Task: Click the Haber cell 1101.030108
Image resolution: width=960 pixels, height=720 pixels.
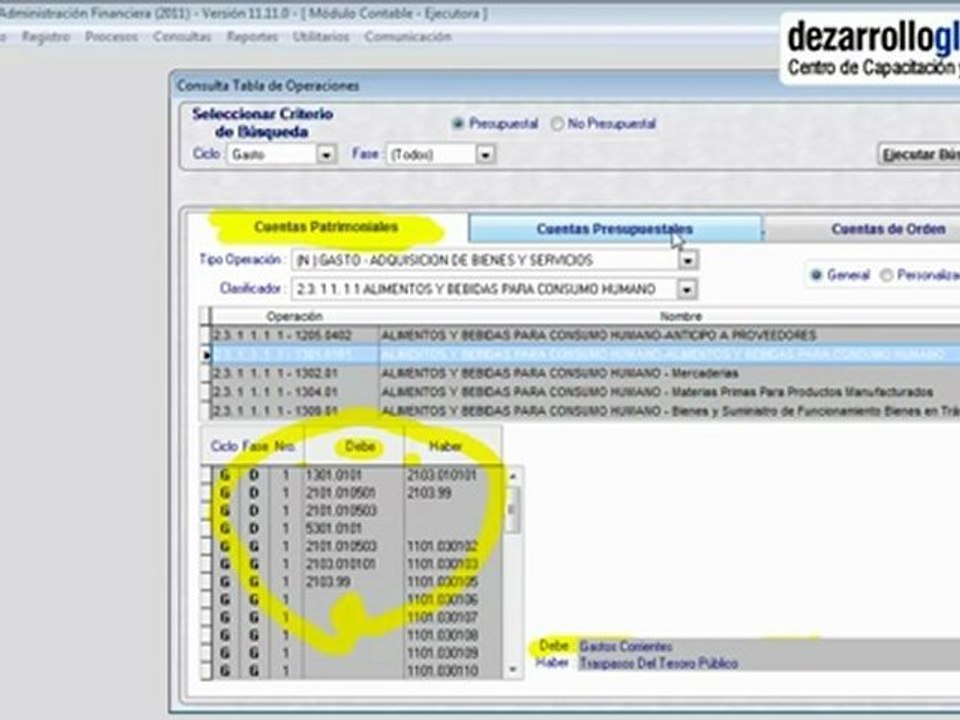Action: pos(453,635)
